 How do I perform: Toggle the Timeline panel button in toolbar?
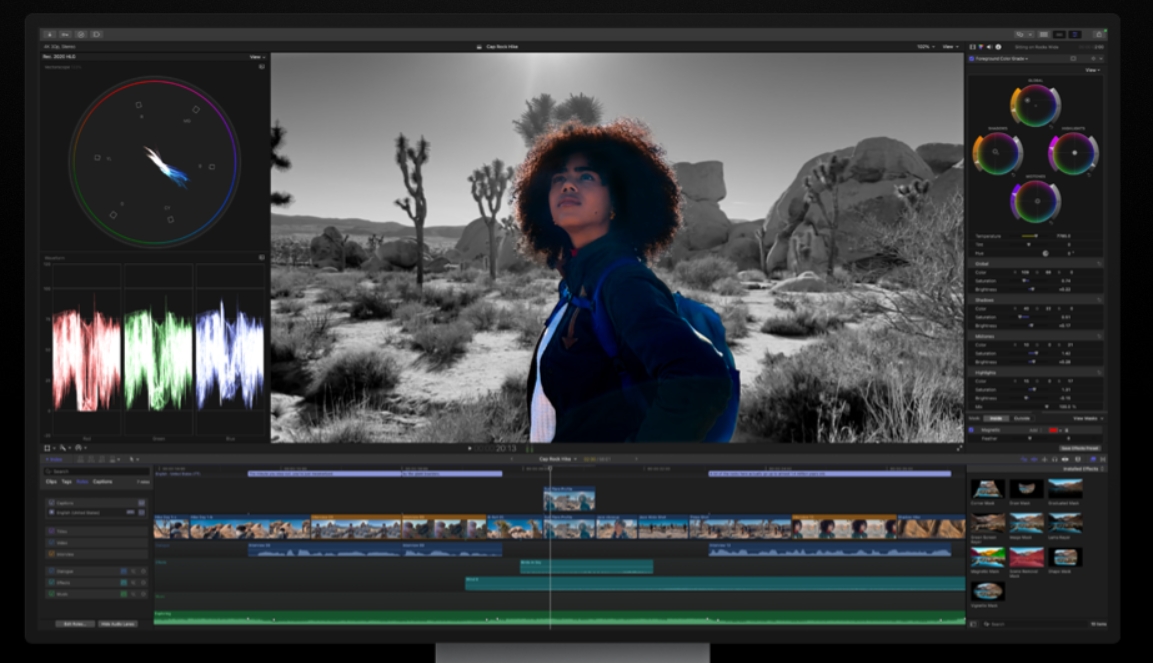[x=1059, y=35]
